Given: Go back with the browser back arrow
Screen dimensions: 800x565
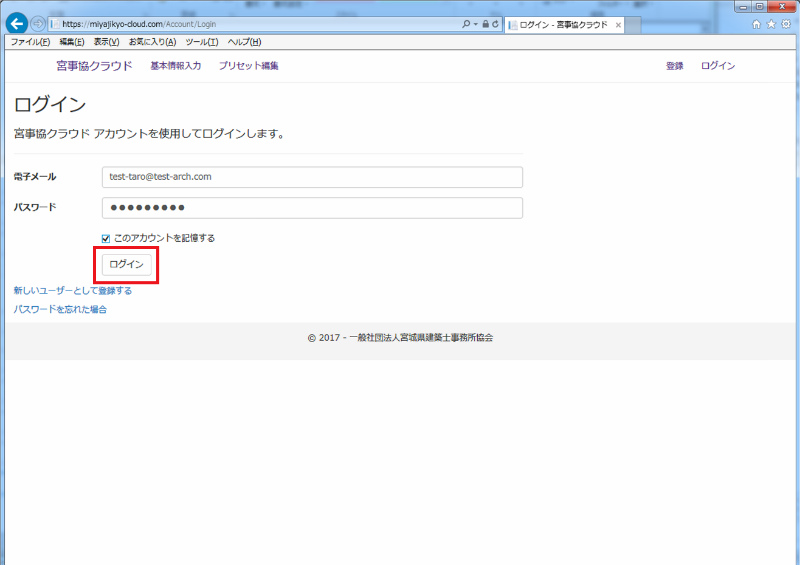Looking at the screenshot, I should click(17, 23).
